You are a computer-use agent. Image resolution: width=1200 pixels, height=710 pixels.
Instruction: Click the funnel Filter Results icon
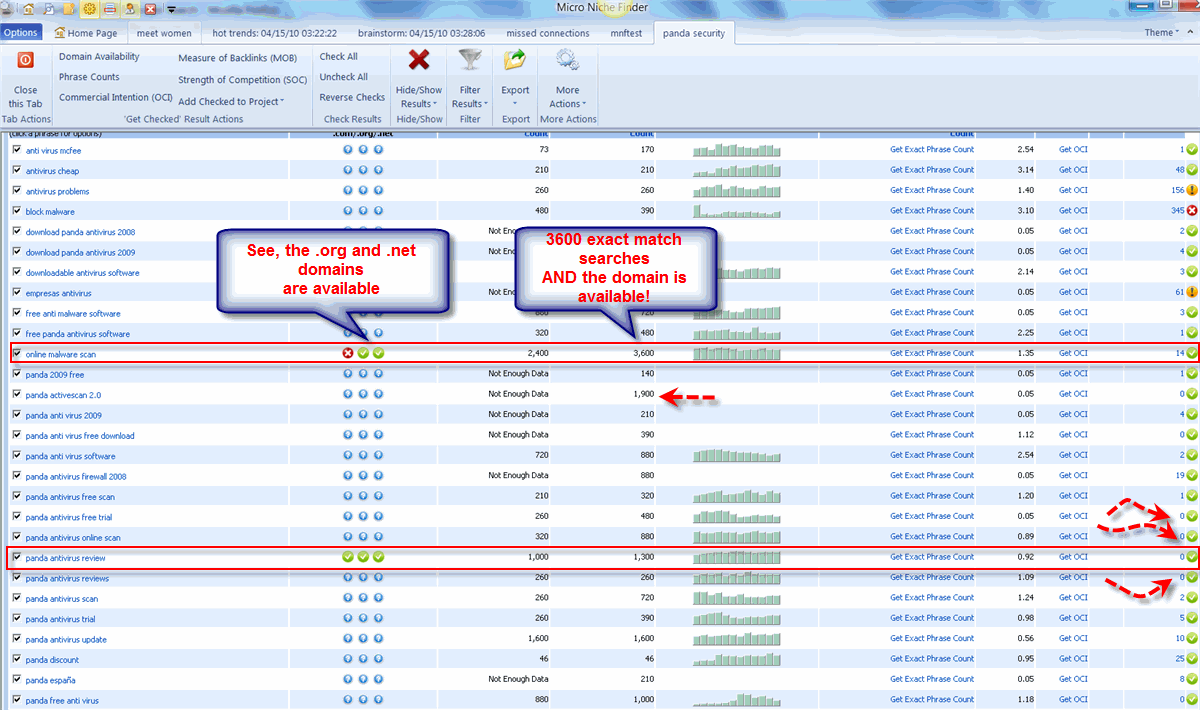[469, 61]
